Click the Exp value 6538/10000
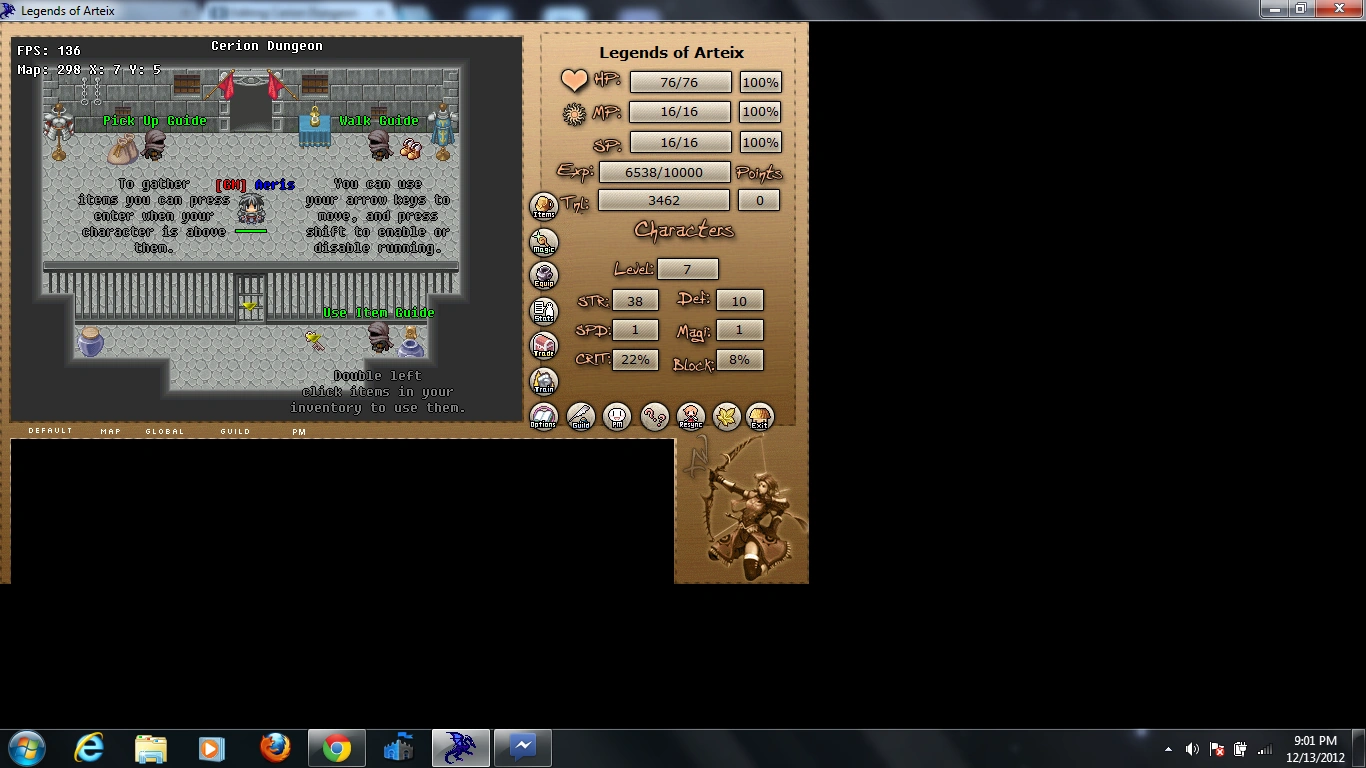The width and height of the screenshot is (1366, 768). click(x=665, y=172)
